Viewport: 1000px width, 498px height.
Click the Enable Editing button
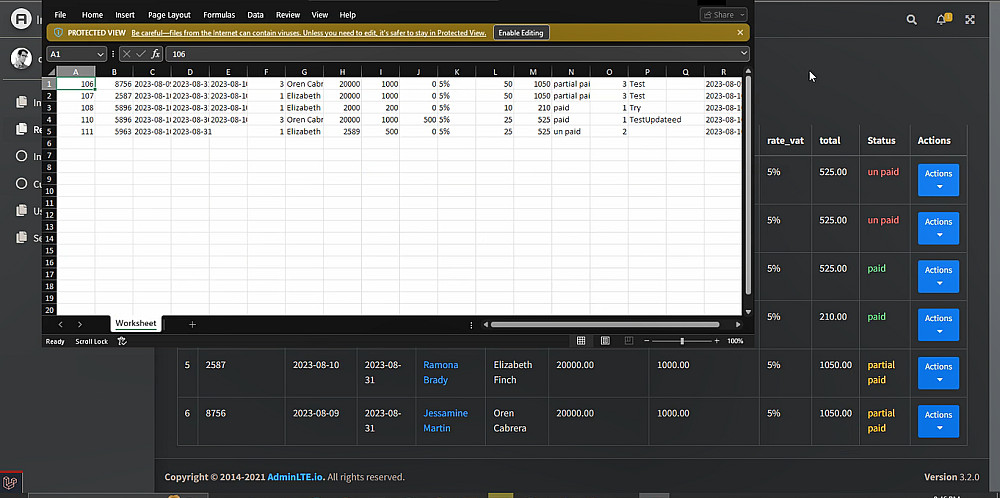(x=521, y=33)
